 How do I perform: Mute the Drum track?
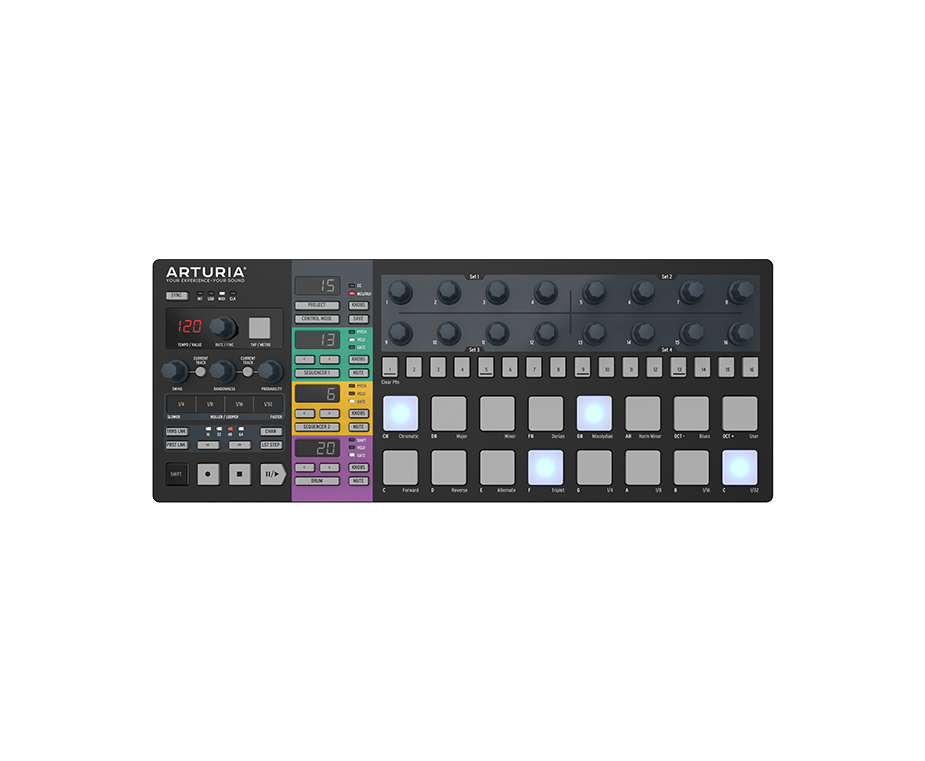358,481
